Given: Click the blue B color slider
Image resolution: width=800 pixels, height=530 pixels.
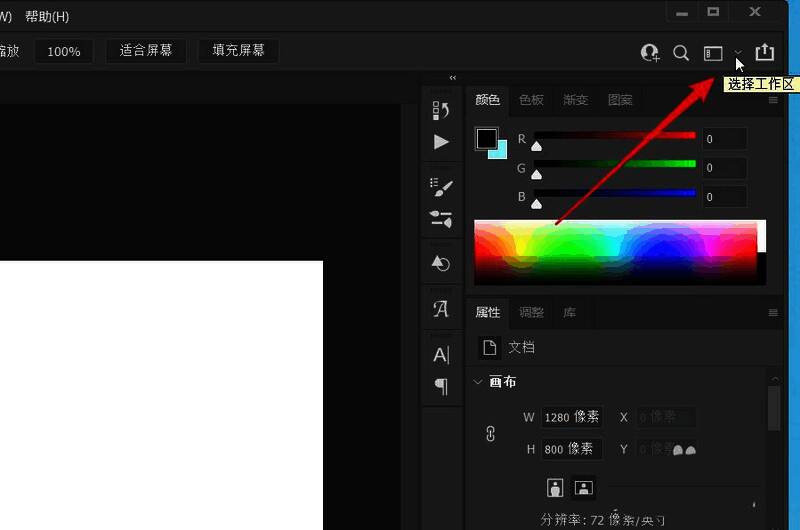Looking at the screenshot, I should 614,193.
